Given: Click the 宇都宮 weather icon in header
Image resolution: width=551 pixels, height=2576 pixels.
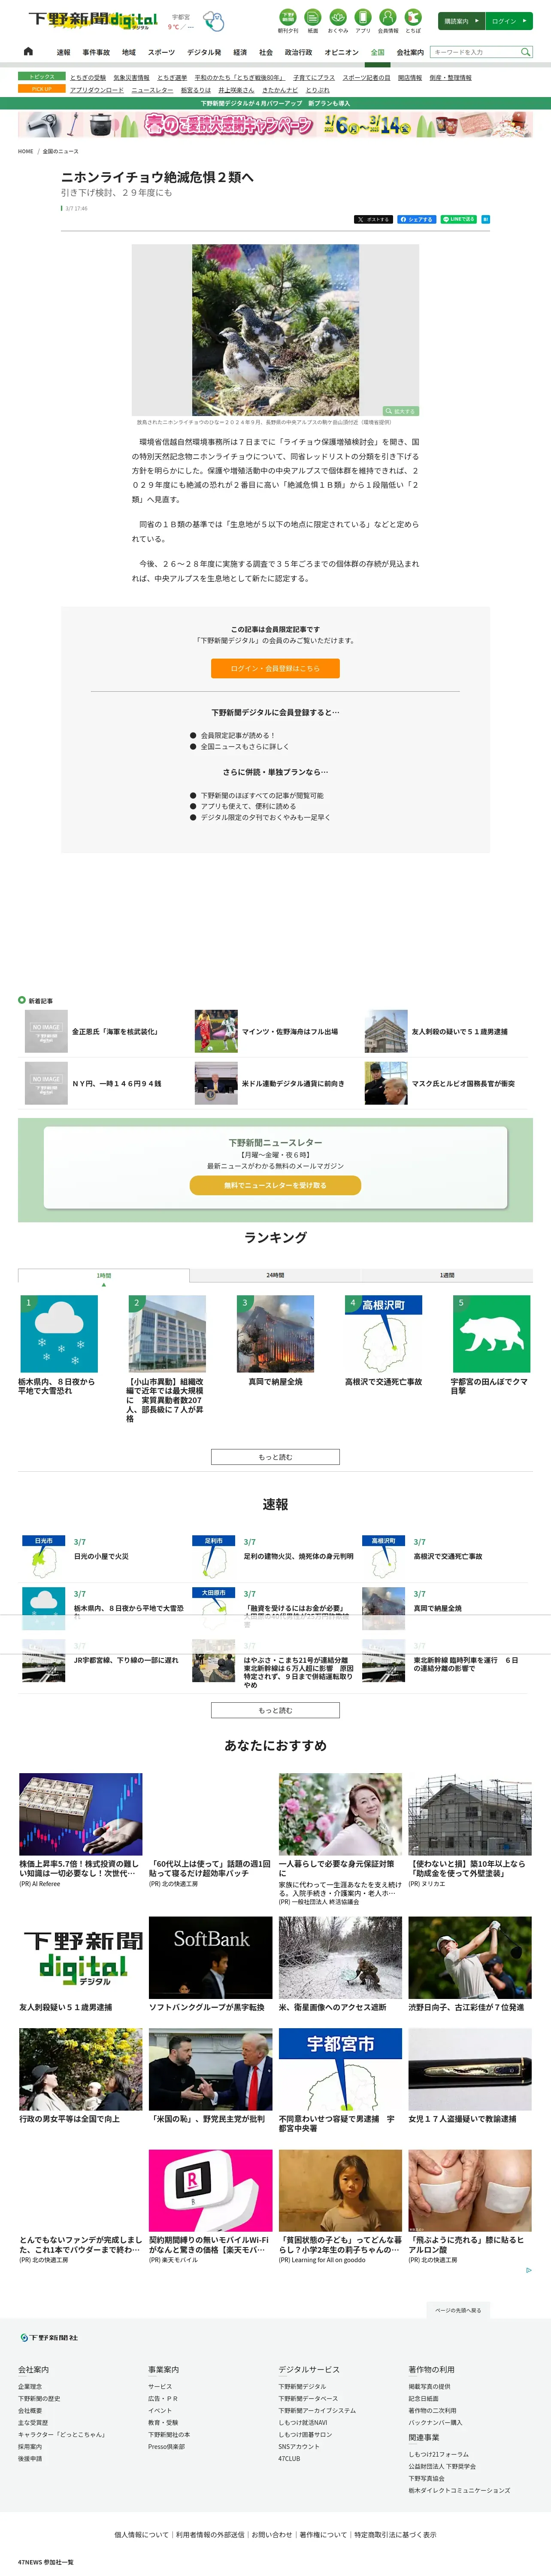Looking at the screenshot, I should [x=213, y=22].
